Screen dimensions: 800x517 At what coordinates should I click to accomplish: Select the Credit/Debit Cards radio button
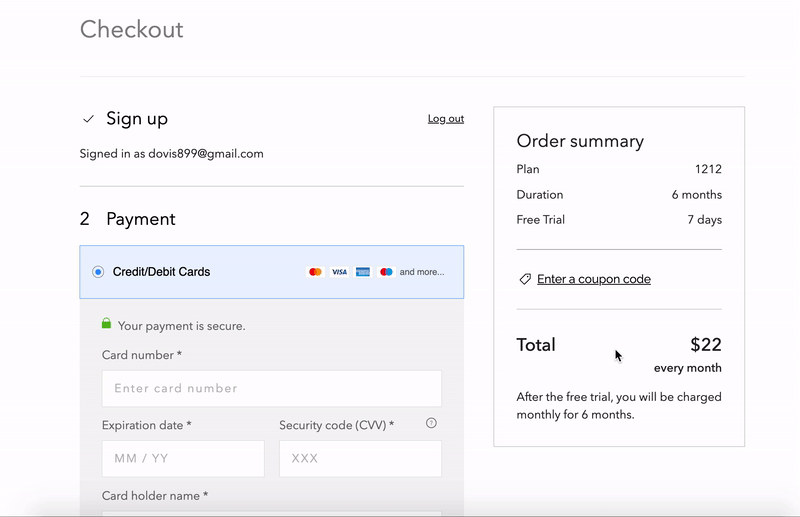(x=98, y=272)
